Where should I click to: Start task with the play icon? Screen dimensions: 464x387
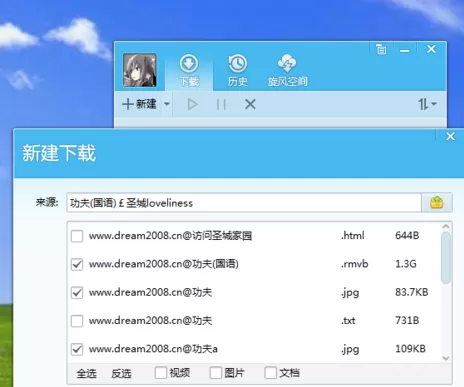(192, 104)
